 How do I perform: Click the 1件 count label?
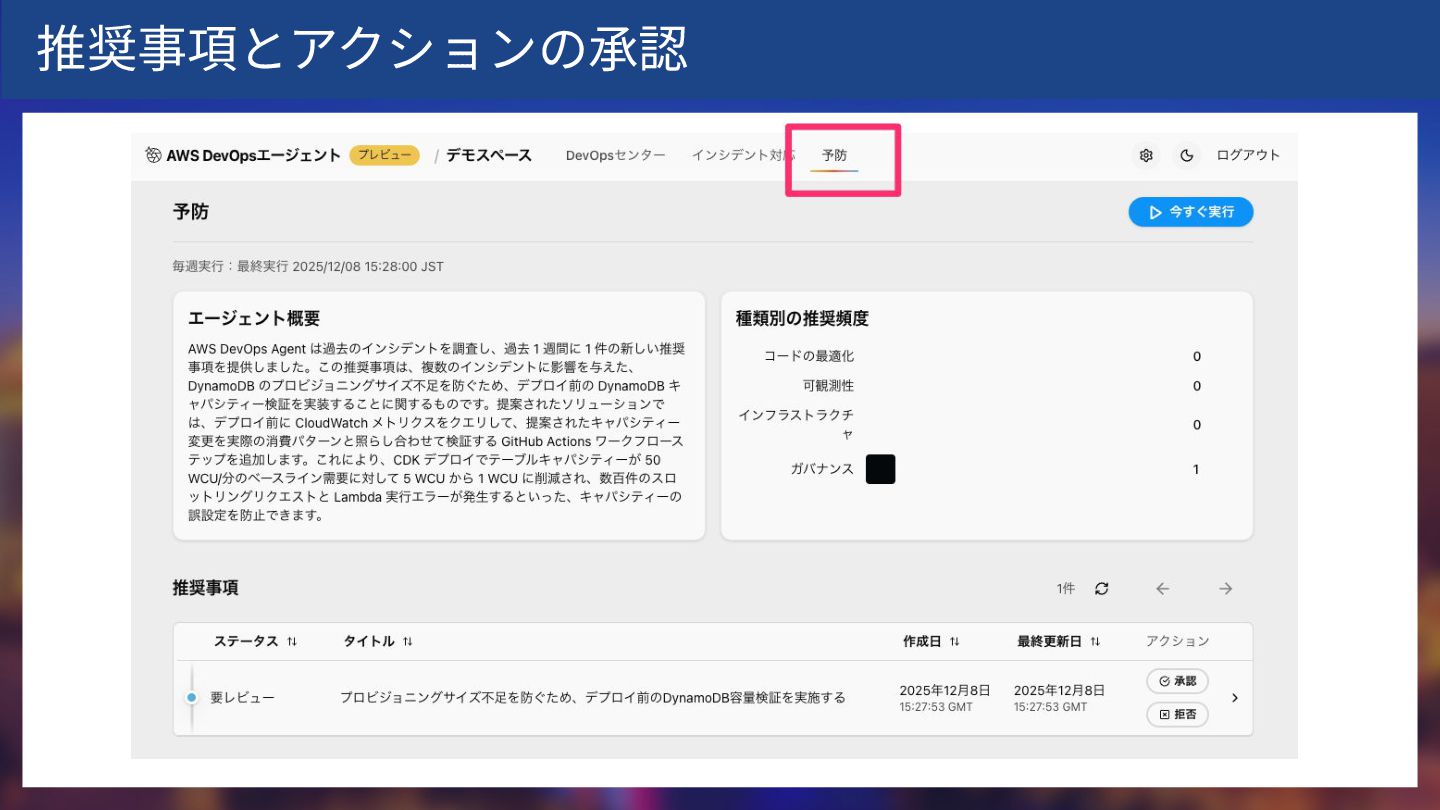click(1066, 589)
